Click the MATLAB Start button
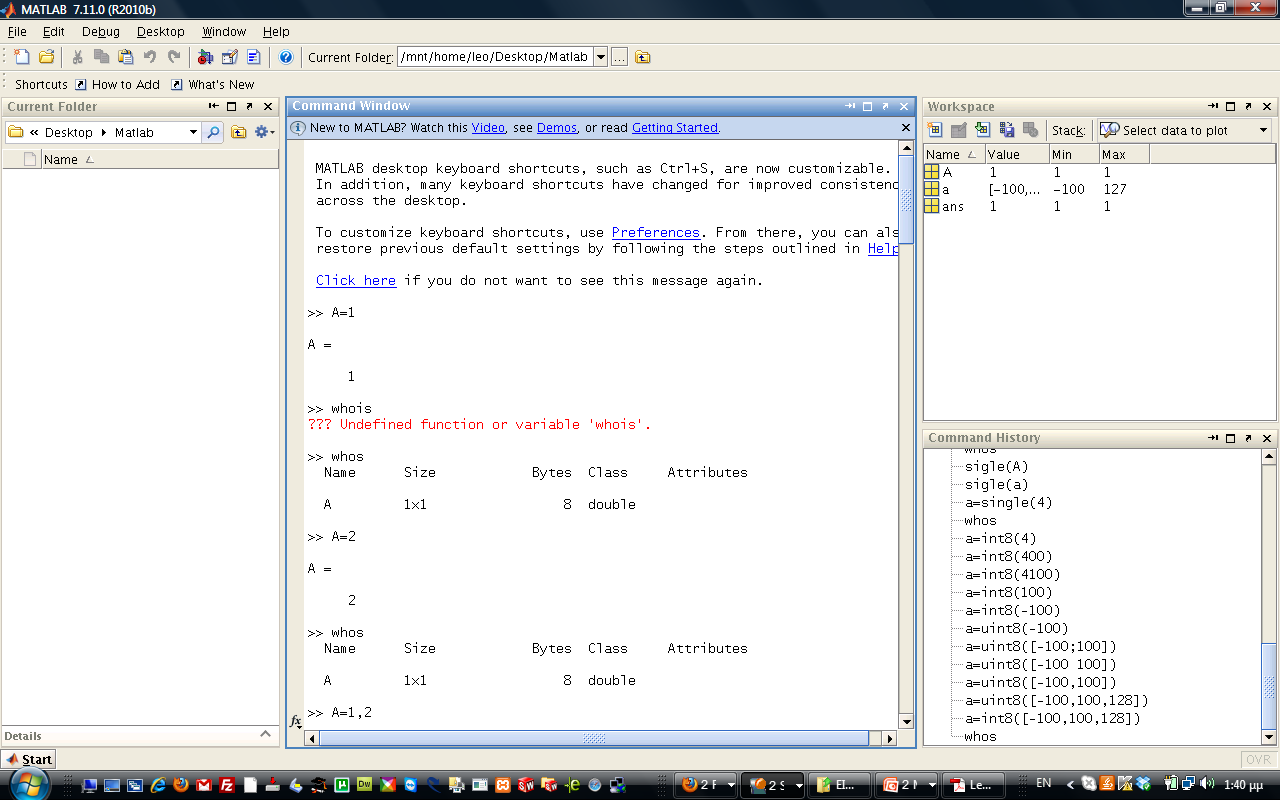 point(29,759)
